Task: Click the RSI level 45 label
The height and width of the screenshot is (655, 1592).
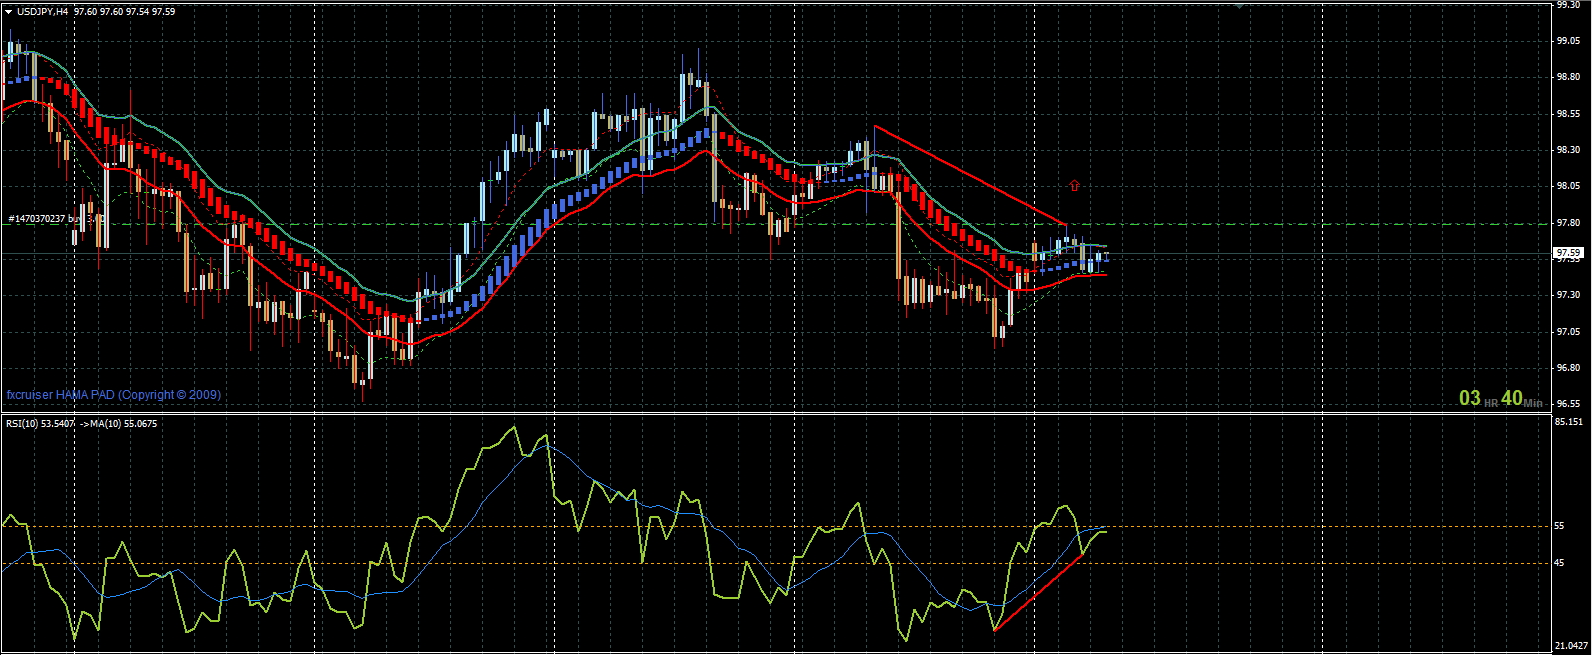Action: coord(1560,563)
